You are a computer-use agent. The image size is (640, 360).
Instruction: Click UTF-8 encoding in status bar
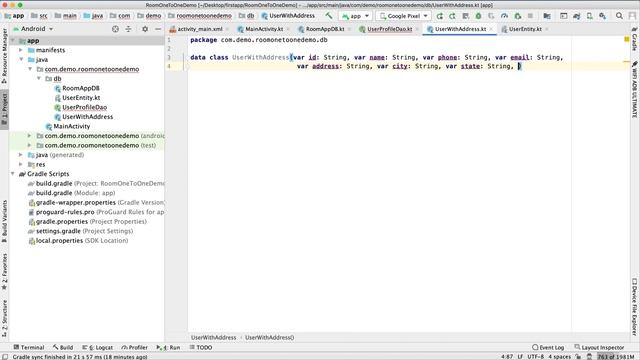(536, 357)
